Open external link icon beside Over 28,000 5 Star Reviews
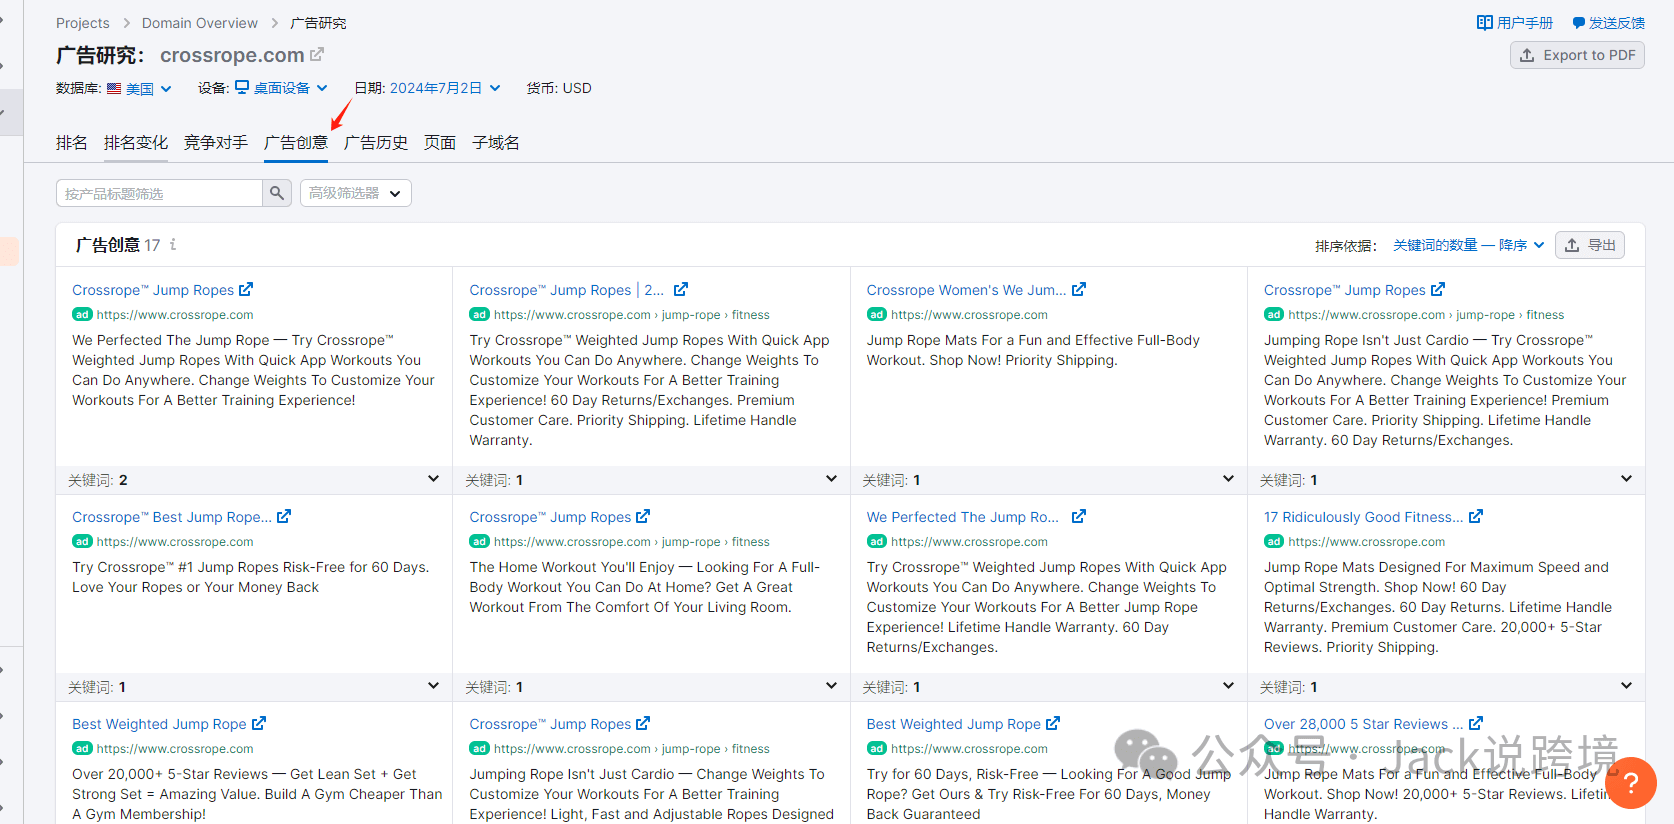 pyautogui.click(x=1476, y=724)
